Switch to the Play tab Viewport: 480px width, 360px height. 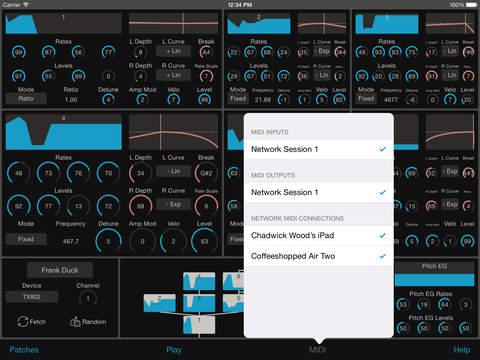tap(174, 350)
